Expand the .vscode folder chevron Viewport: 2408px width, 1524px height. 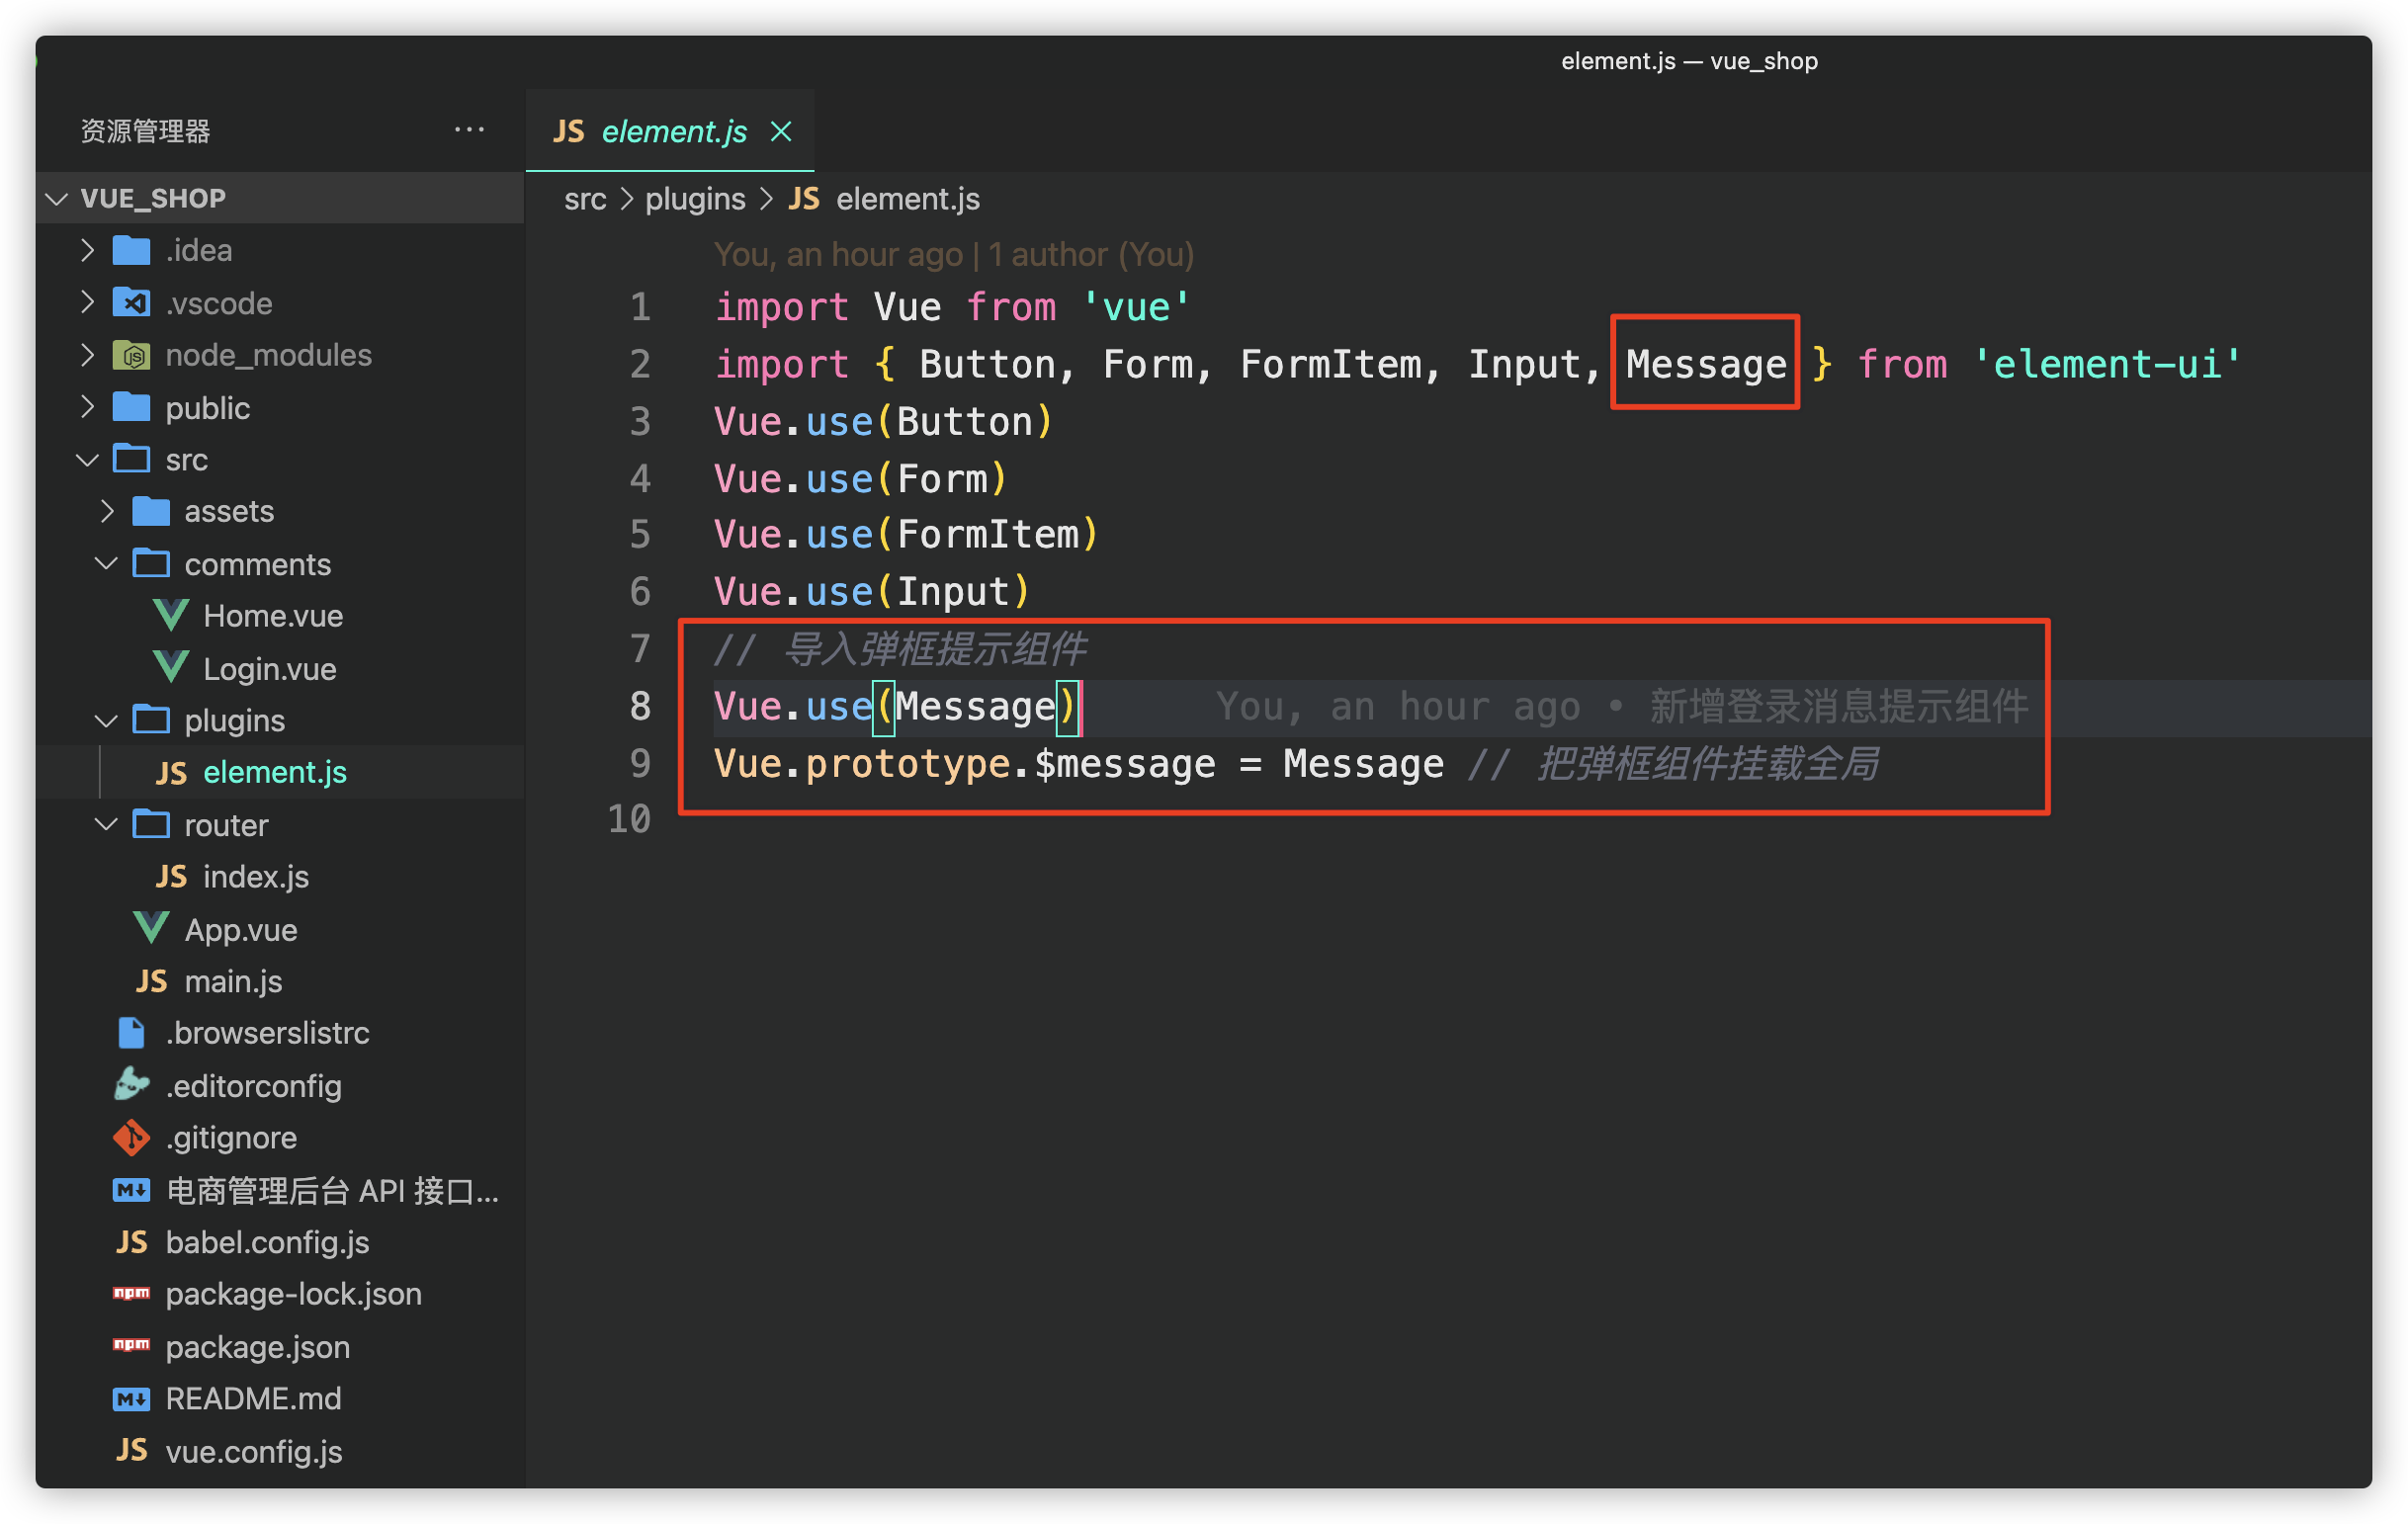click(x=87, y=302)
